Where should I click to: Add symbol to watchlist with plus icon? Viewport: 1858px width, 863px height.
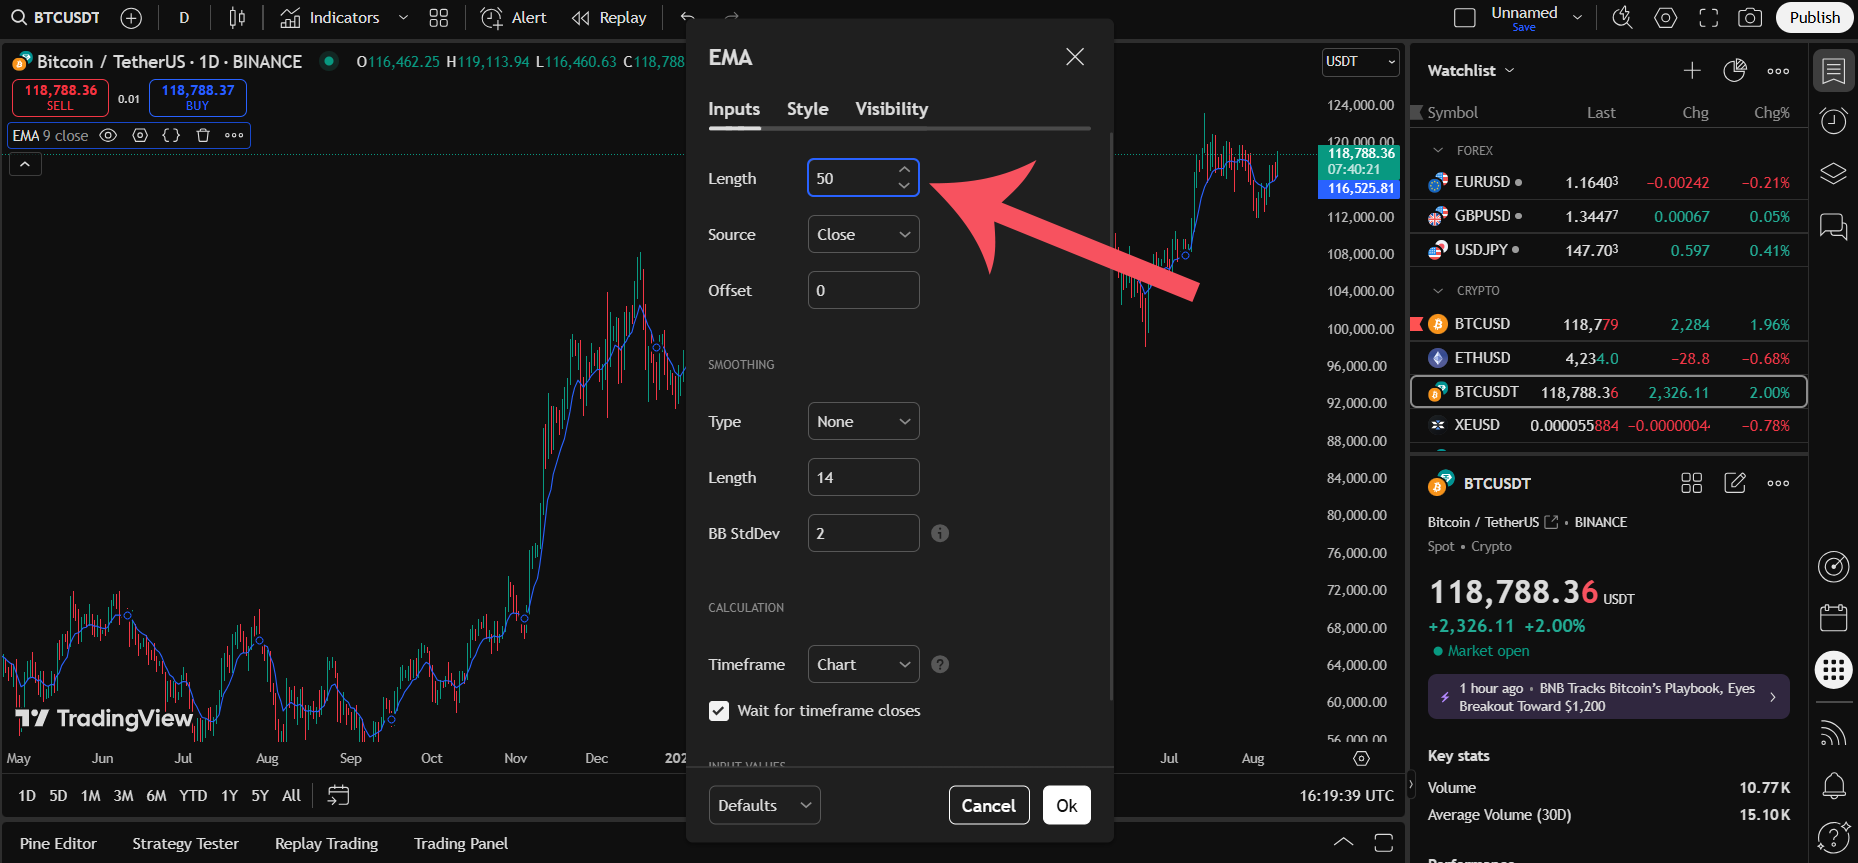[x=1692, y=70]
